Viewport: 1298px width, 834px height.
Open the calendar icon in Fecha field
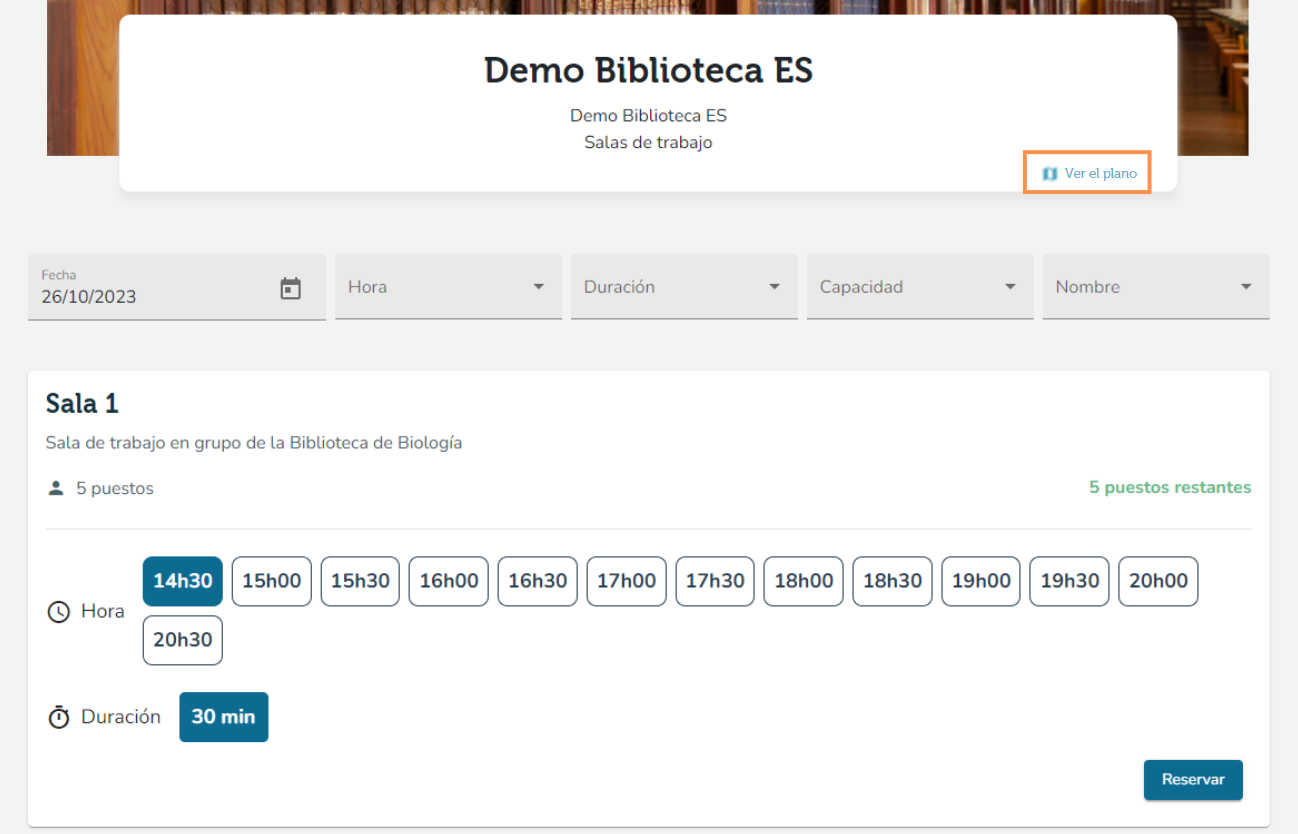pyautogui.click(x=290, y=288)
